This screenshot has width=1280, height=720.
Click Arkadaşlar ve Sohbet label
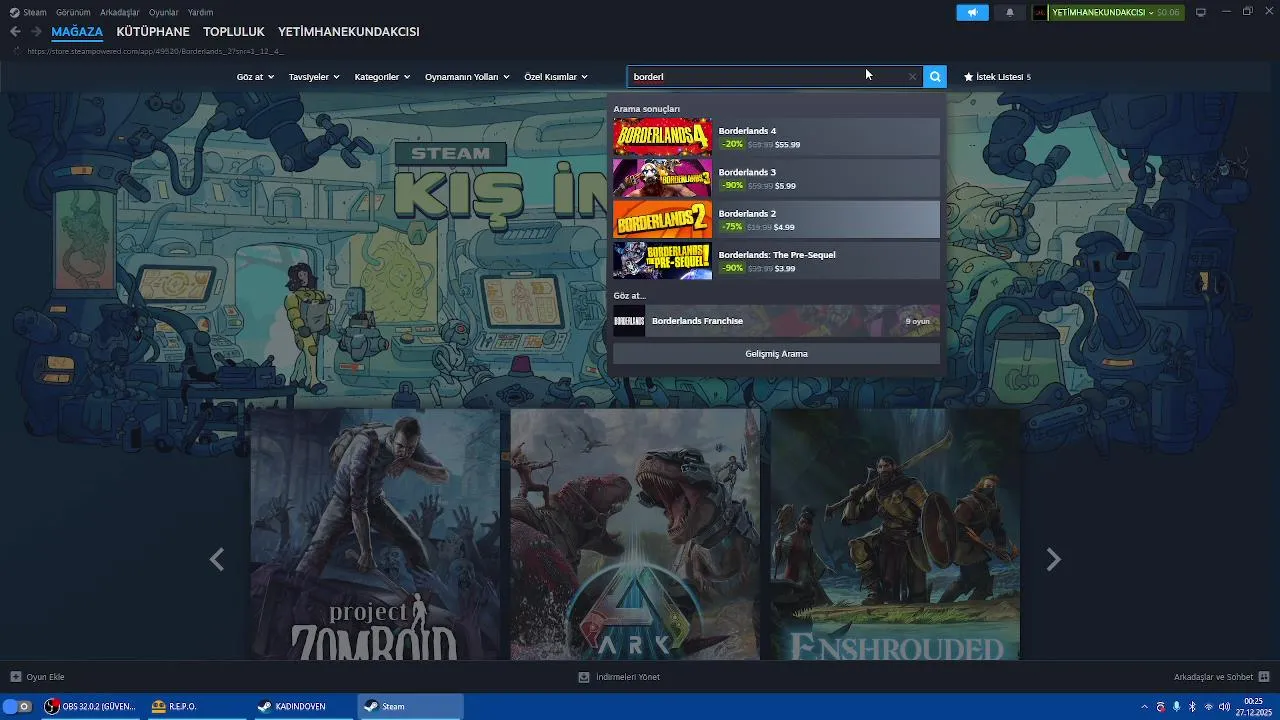click(x=1213, y=677)
